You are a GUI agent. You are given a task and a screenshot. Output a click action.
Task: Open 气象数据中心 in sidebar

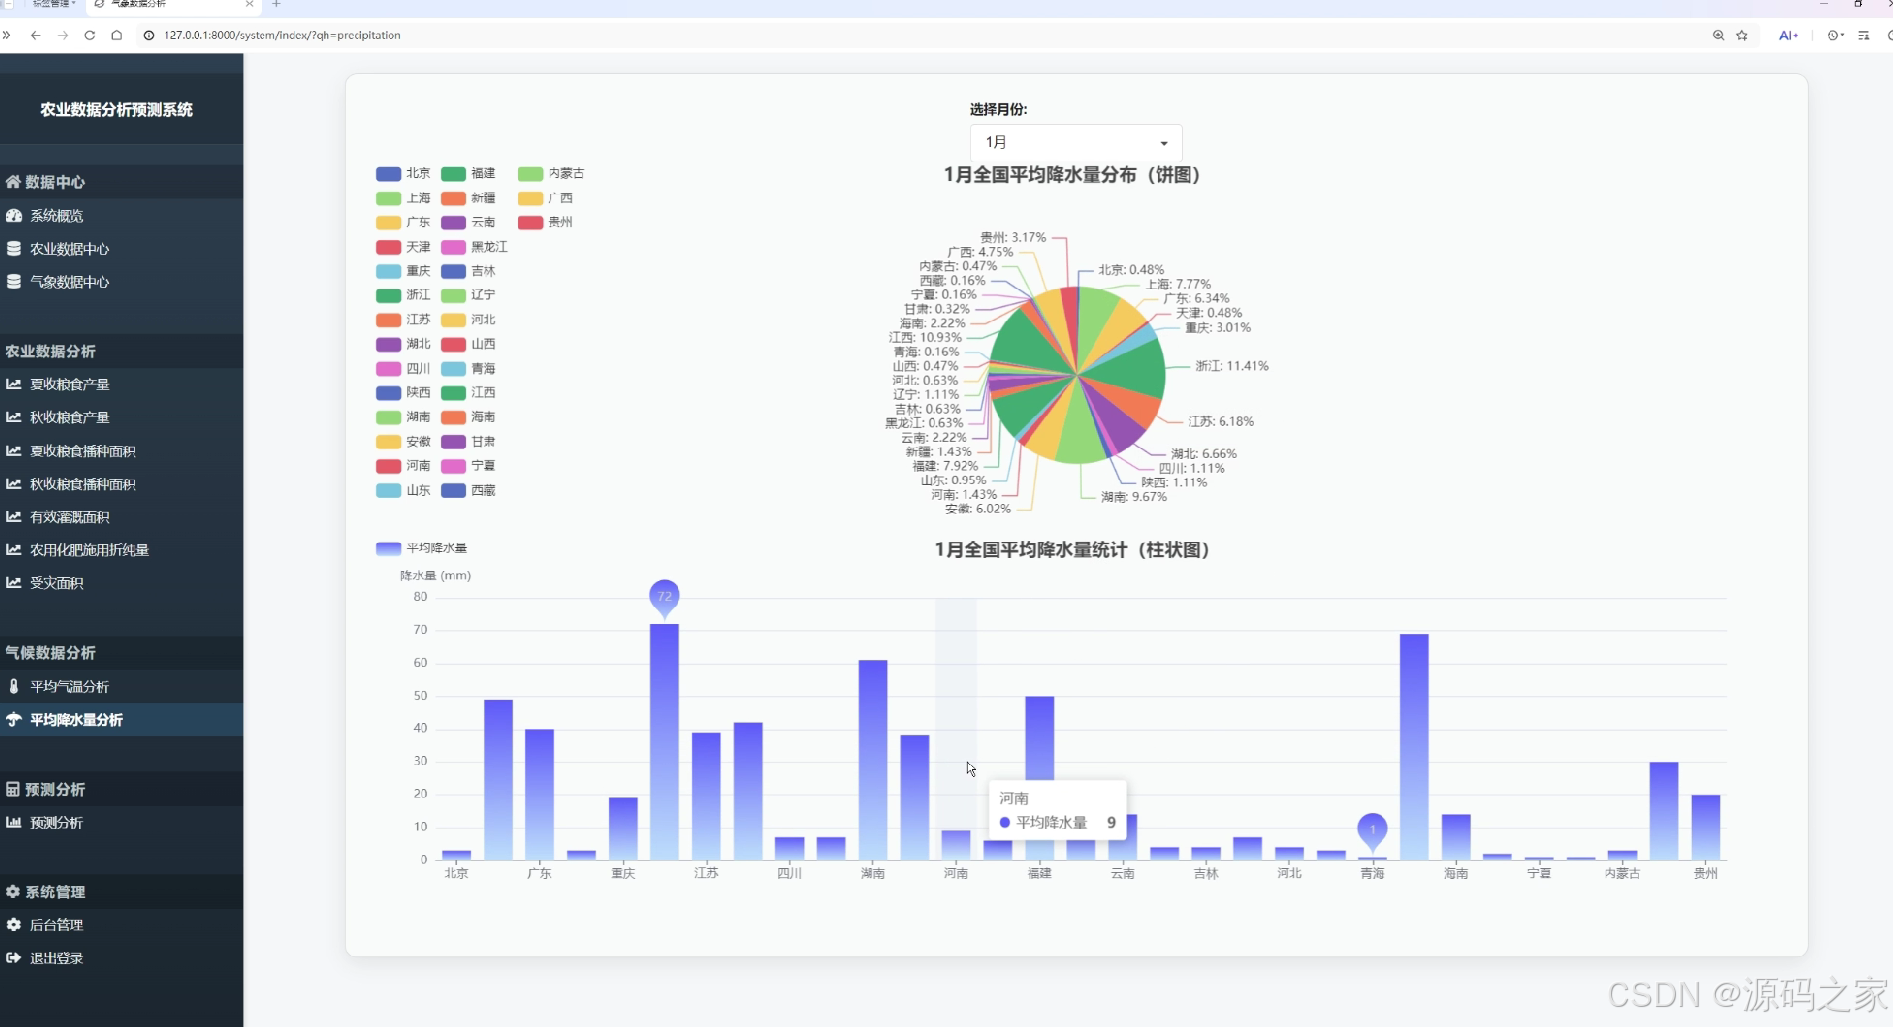[x=69, y=282]
